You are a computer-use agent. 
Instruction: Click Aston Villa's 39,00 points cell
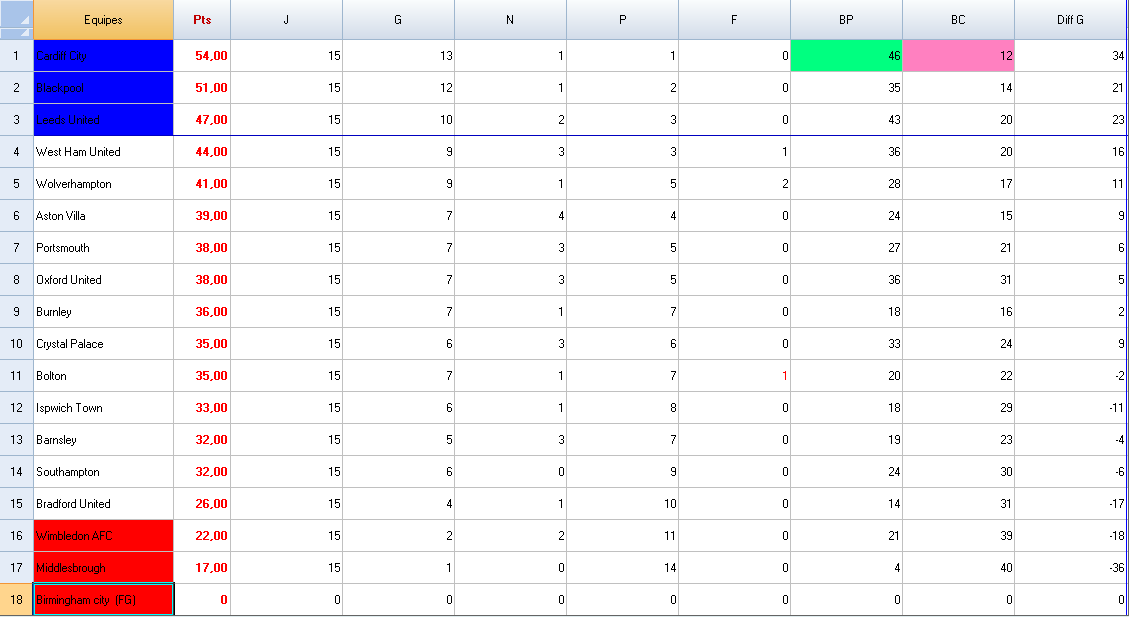click(x=202, y=215)
